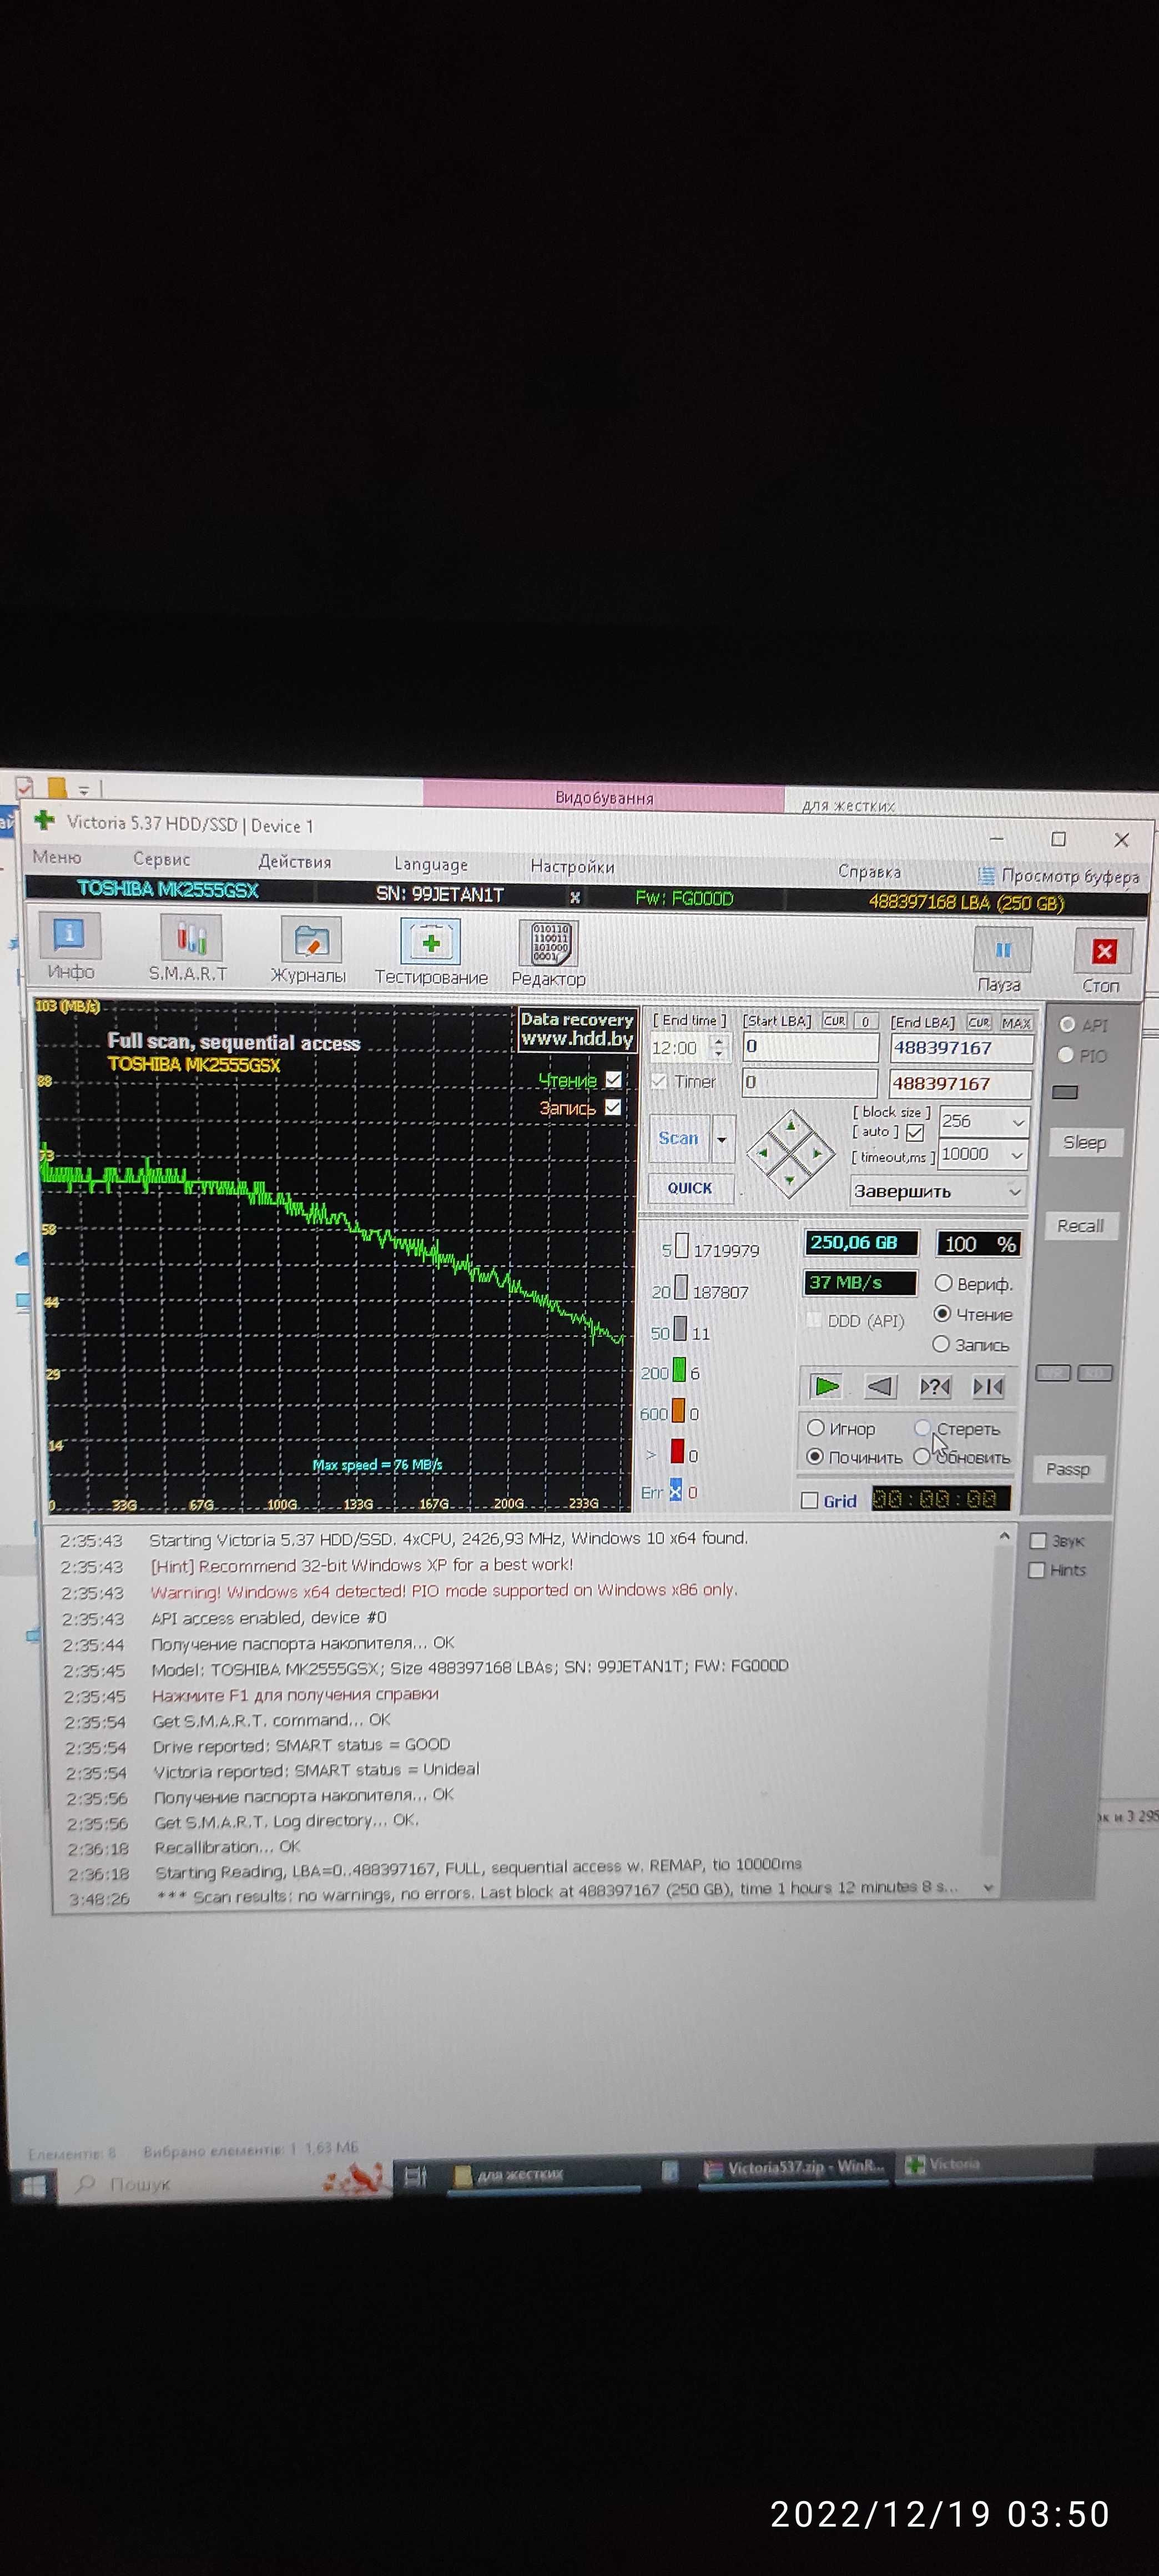Click the End time spinner arrows
The width and height of the screenshot is (1159, 2576).
pyautogui.click(x=719, y=1047)
